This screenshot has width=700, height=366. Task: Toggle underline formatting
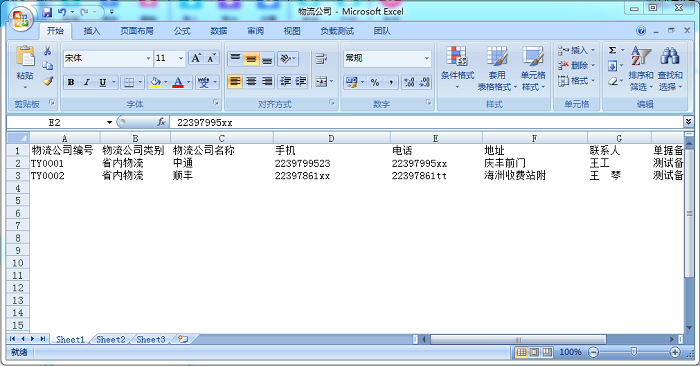pos(103,82)
